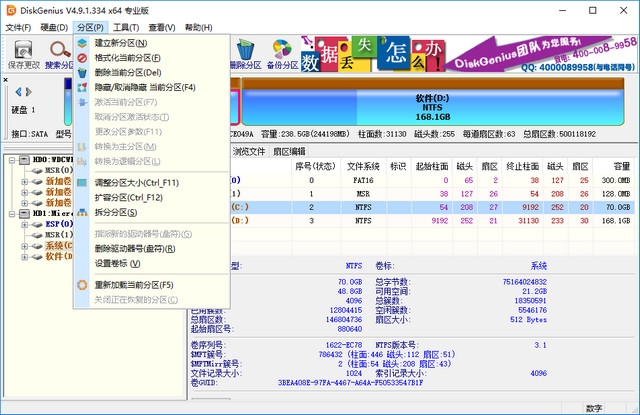Open the 硬盘(D) Disk menu
The height and width of the screenshot is (415, 640).
click(54, 27)
